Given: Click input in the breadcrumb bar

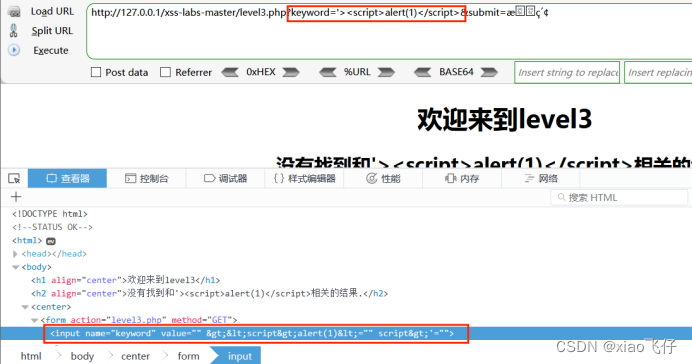Looking at the screenshot, I should (240, 356).
